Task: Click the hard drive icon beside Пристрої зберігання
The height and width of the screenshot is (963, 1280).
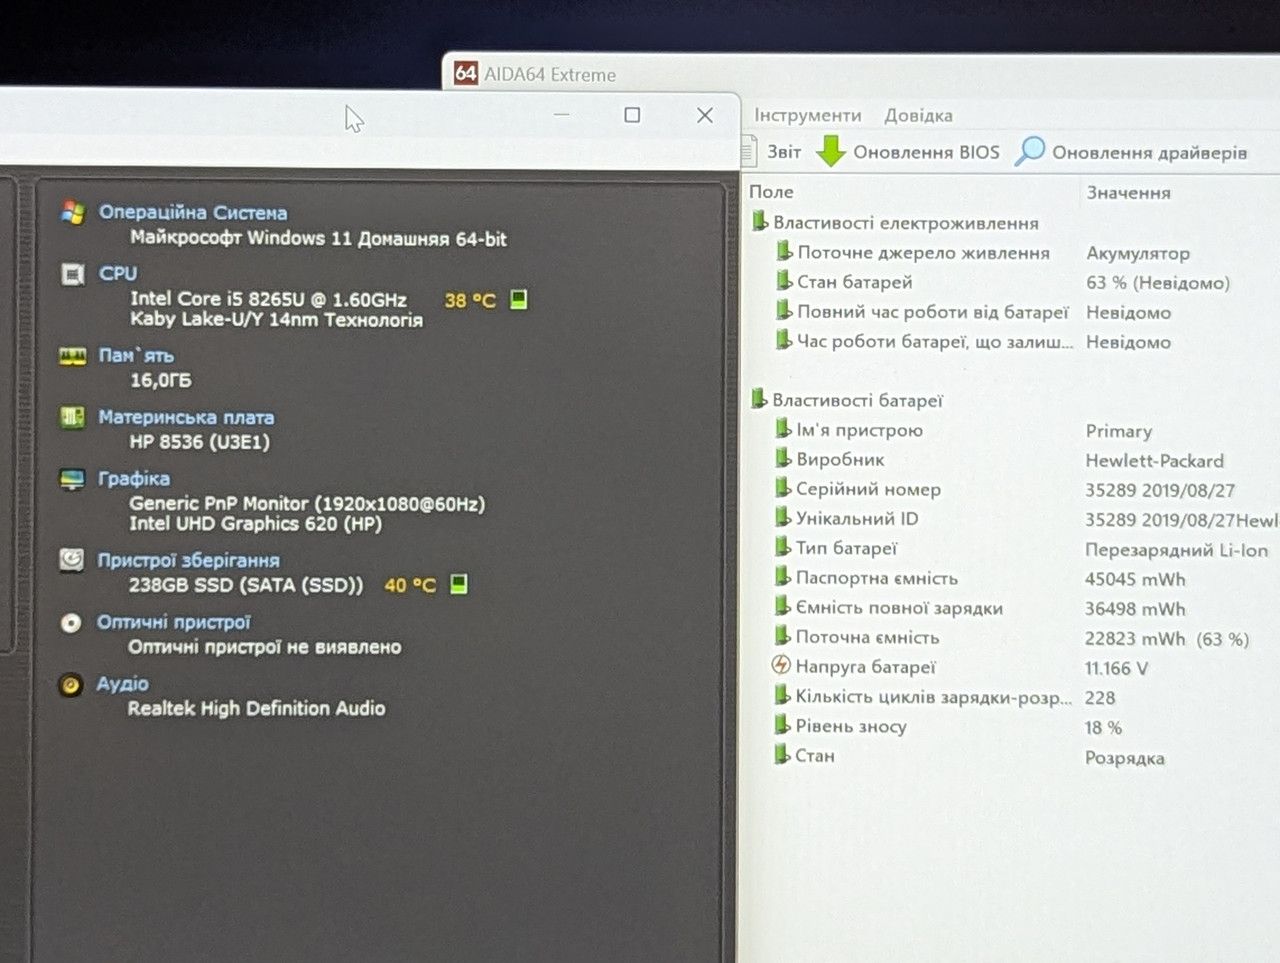Action: pos(71,560)
